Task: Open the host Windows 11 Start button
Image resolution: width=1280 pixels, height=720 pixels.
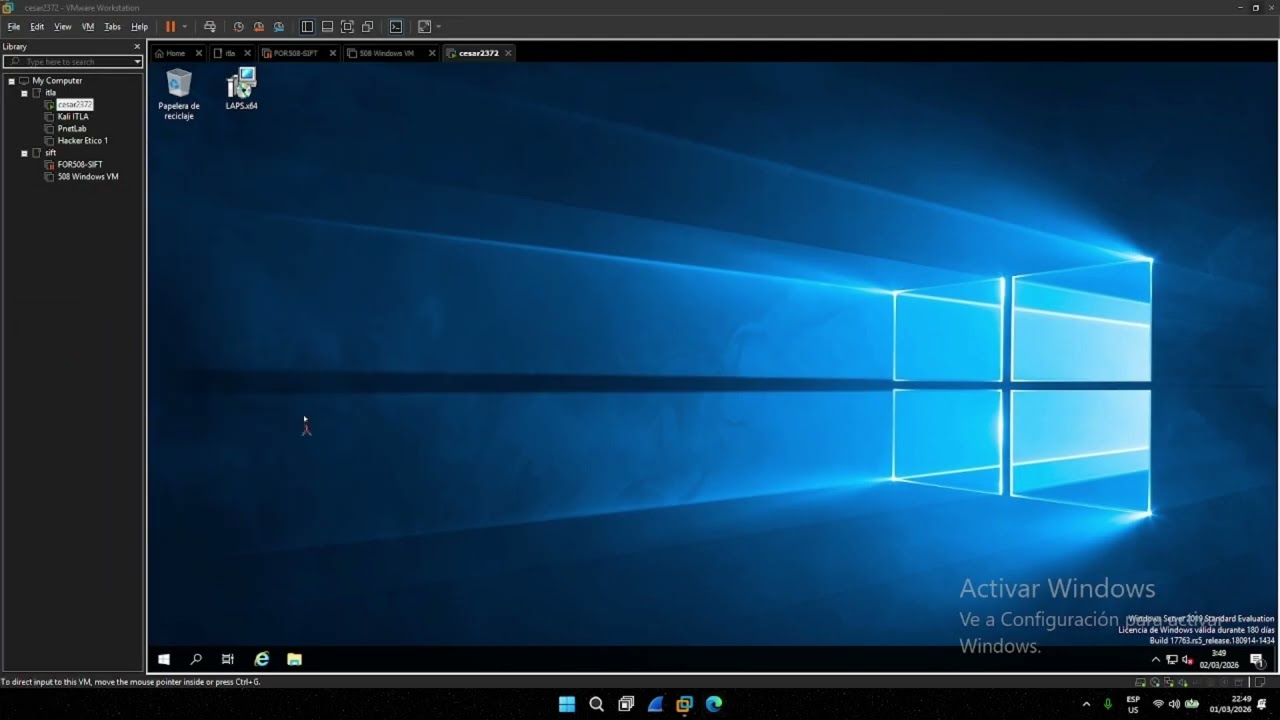Action: click(x=567, y=704)
